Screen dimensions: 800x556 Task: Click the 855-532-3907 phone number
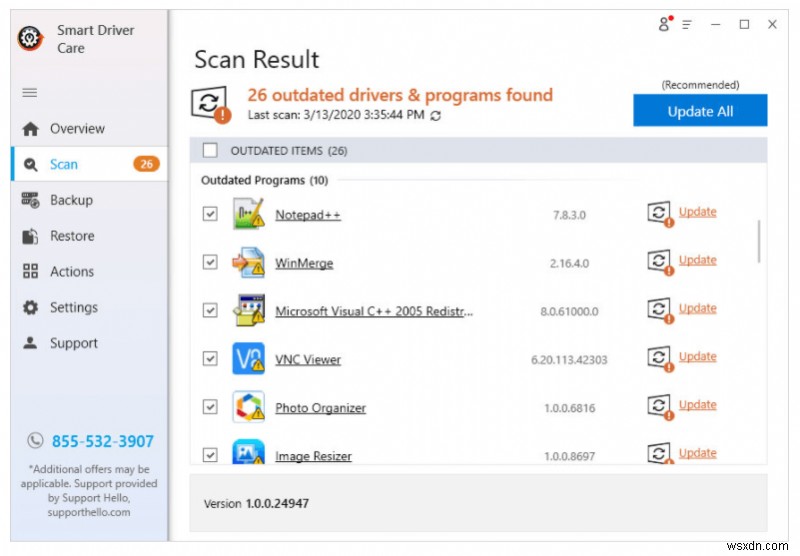tap(103, 441)
